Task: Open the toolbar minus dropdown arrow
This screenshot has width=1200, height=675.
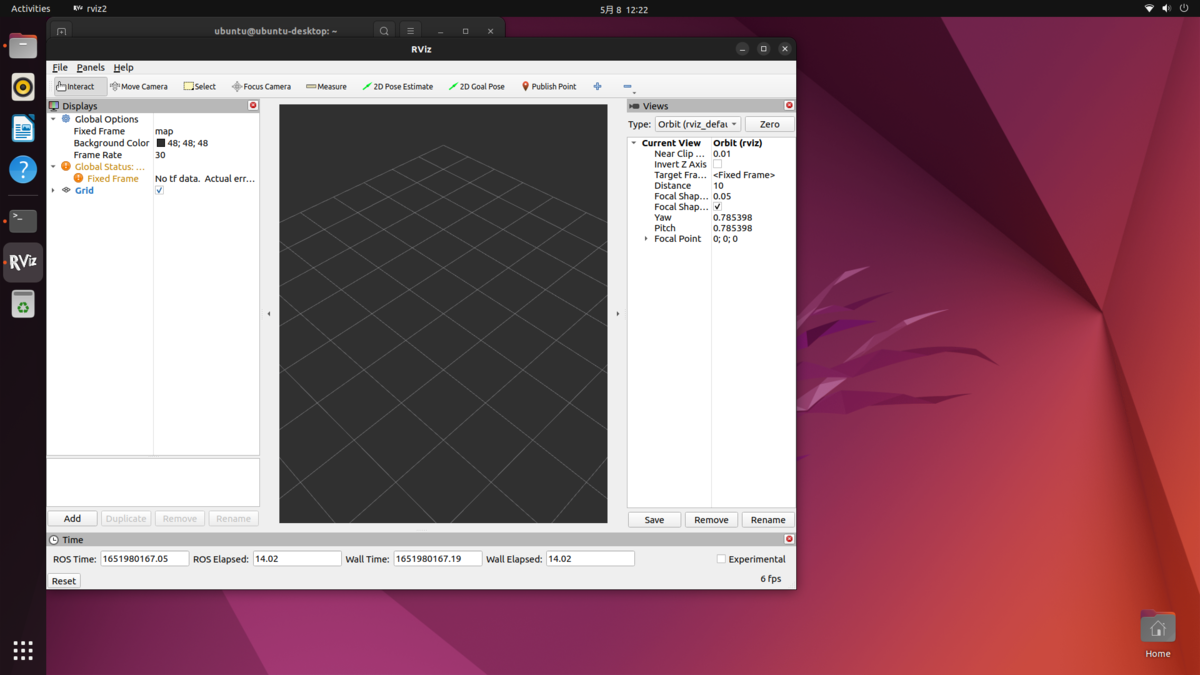Action: pyautogui.click(x=634, y=93)
